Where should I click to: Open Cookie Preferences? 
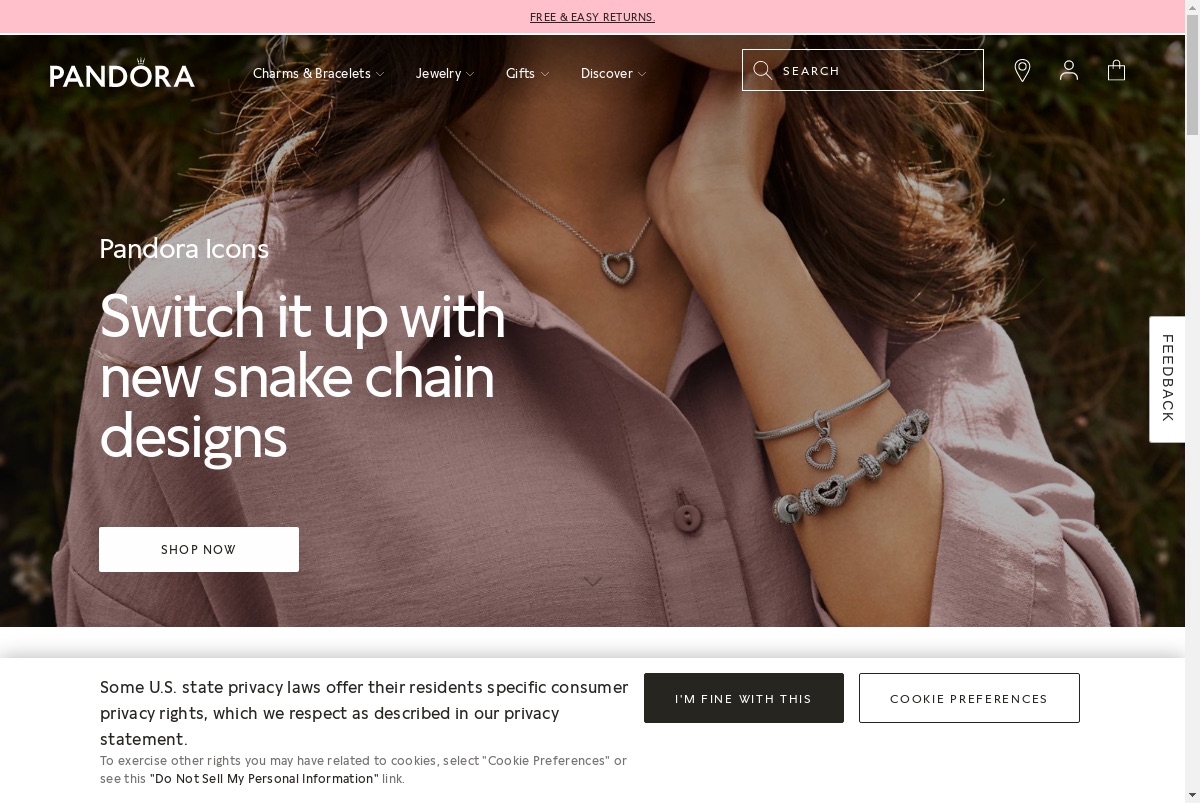coord(969,698)
